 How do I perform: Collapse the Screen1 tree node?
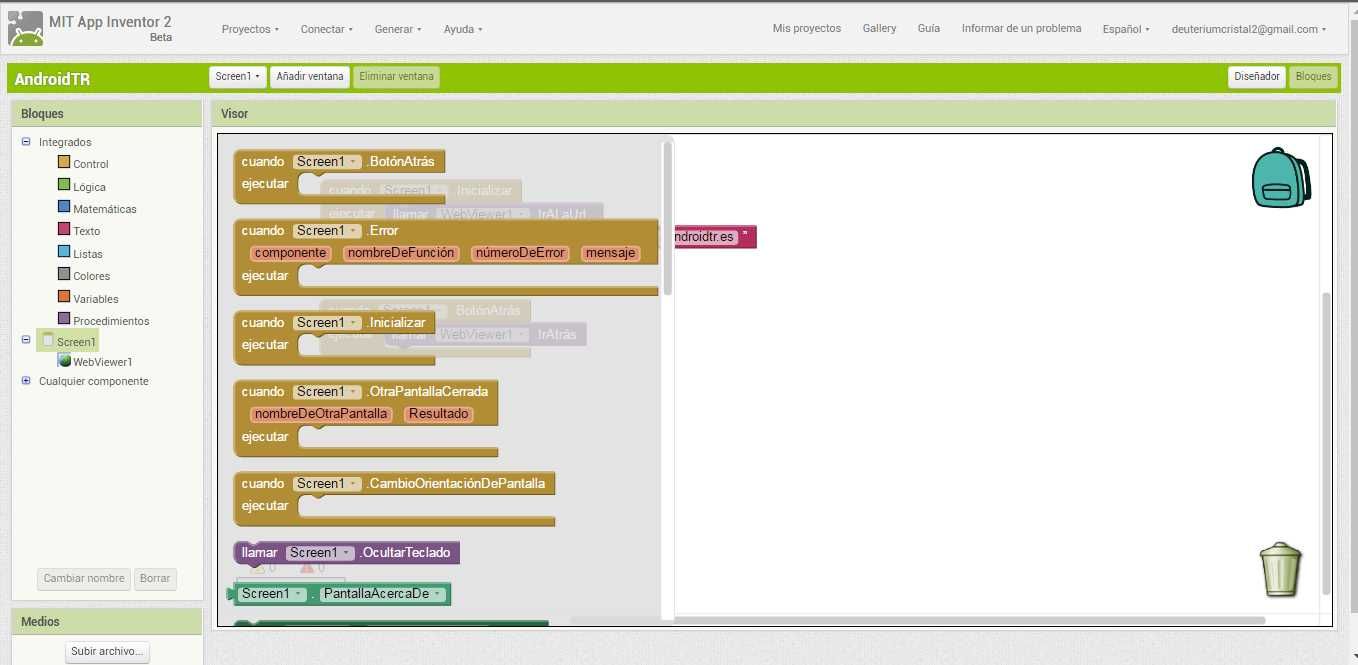(26, 340)
